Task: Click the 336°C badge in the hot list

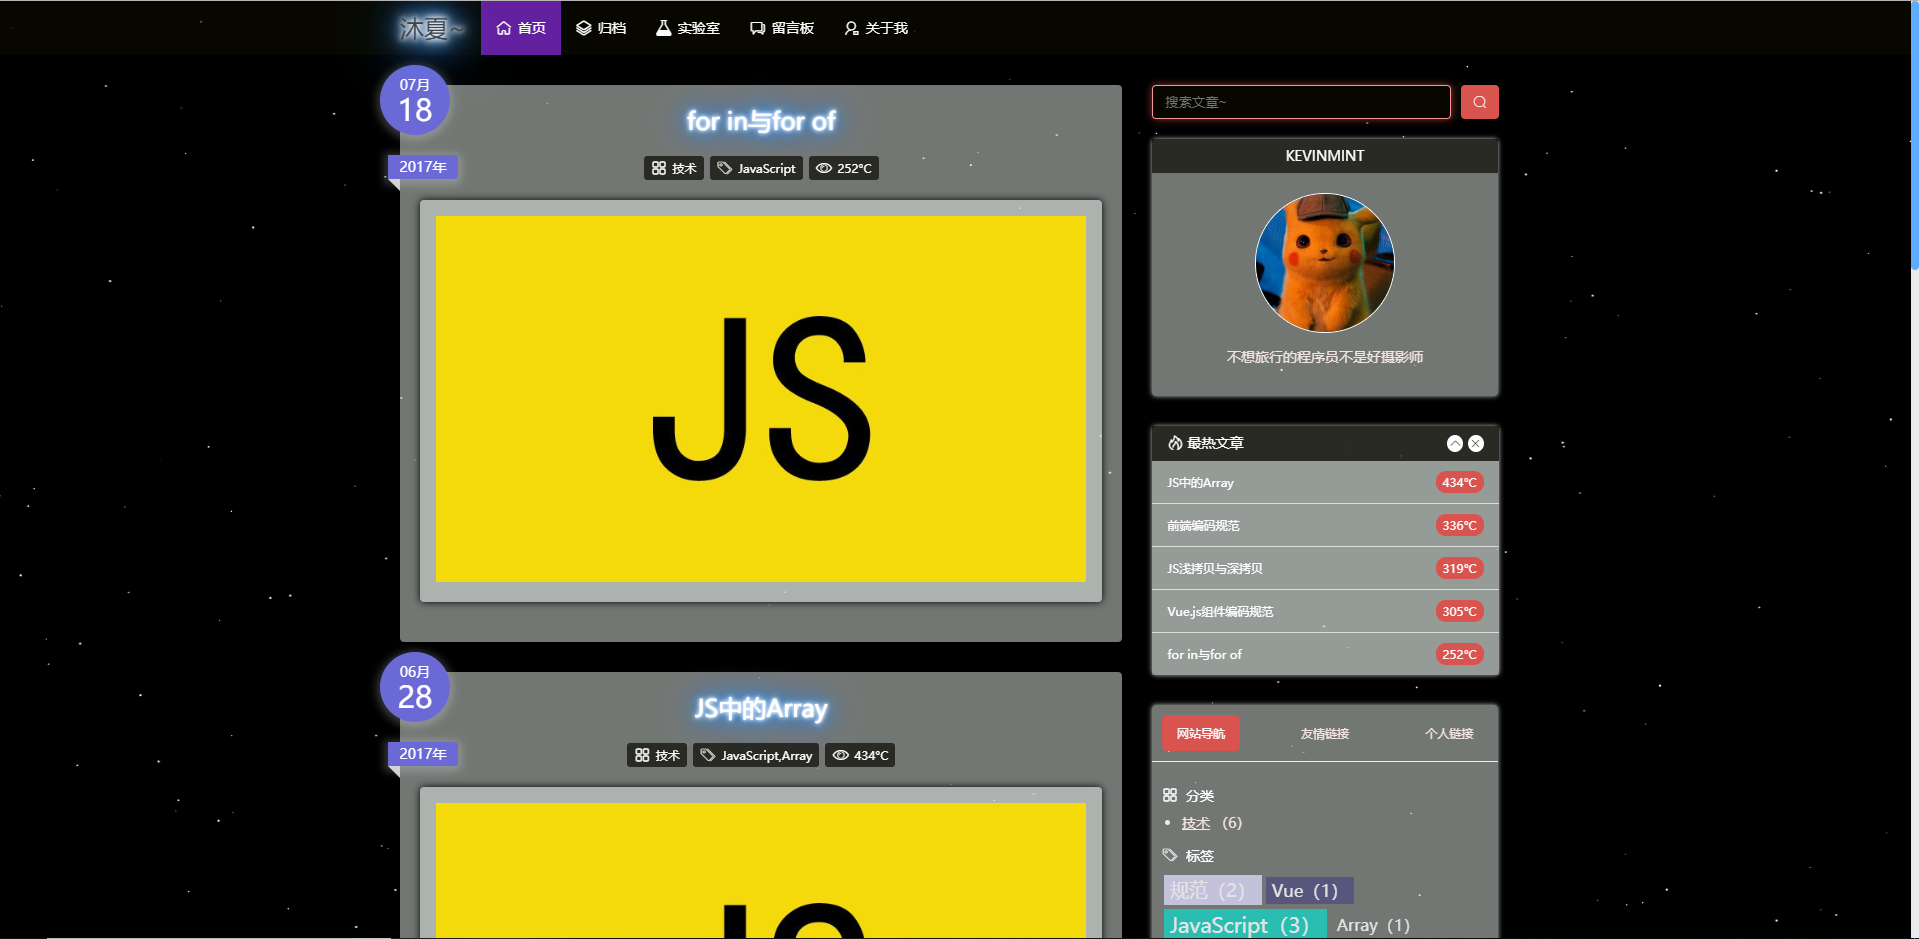Action: coord(1459,525)
